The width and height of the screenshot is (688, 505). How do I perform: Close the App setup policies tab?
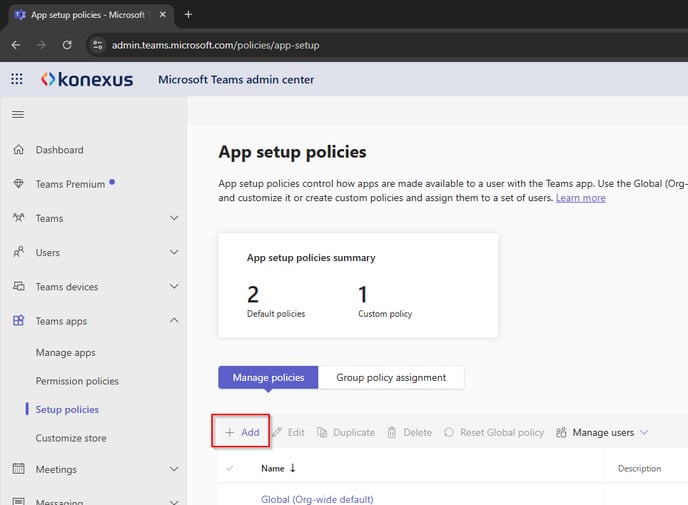point(163,14)
